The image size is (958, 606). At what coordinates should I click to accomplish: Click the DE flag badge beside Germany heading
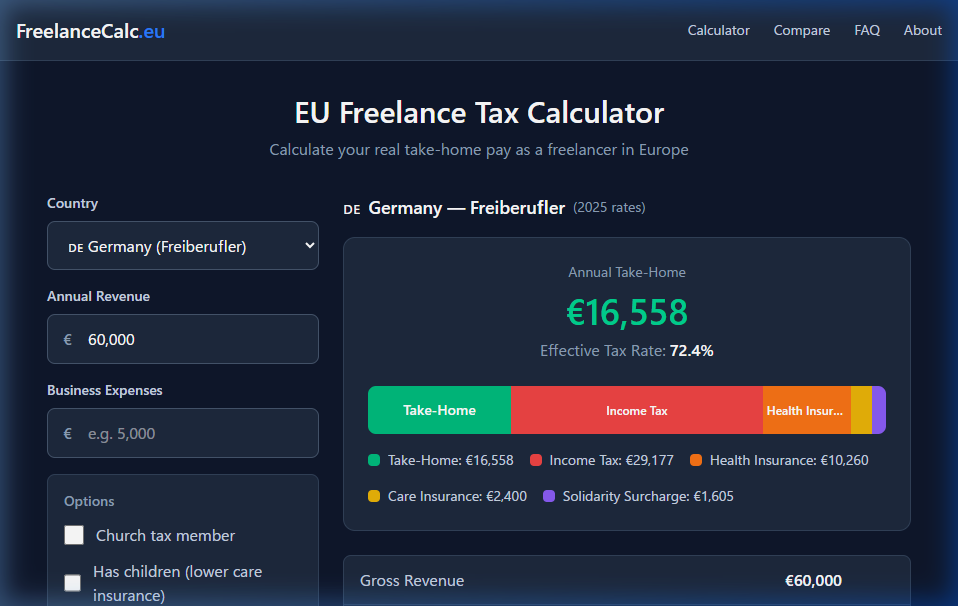pyautogui.click(x=351, y=209)
